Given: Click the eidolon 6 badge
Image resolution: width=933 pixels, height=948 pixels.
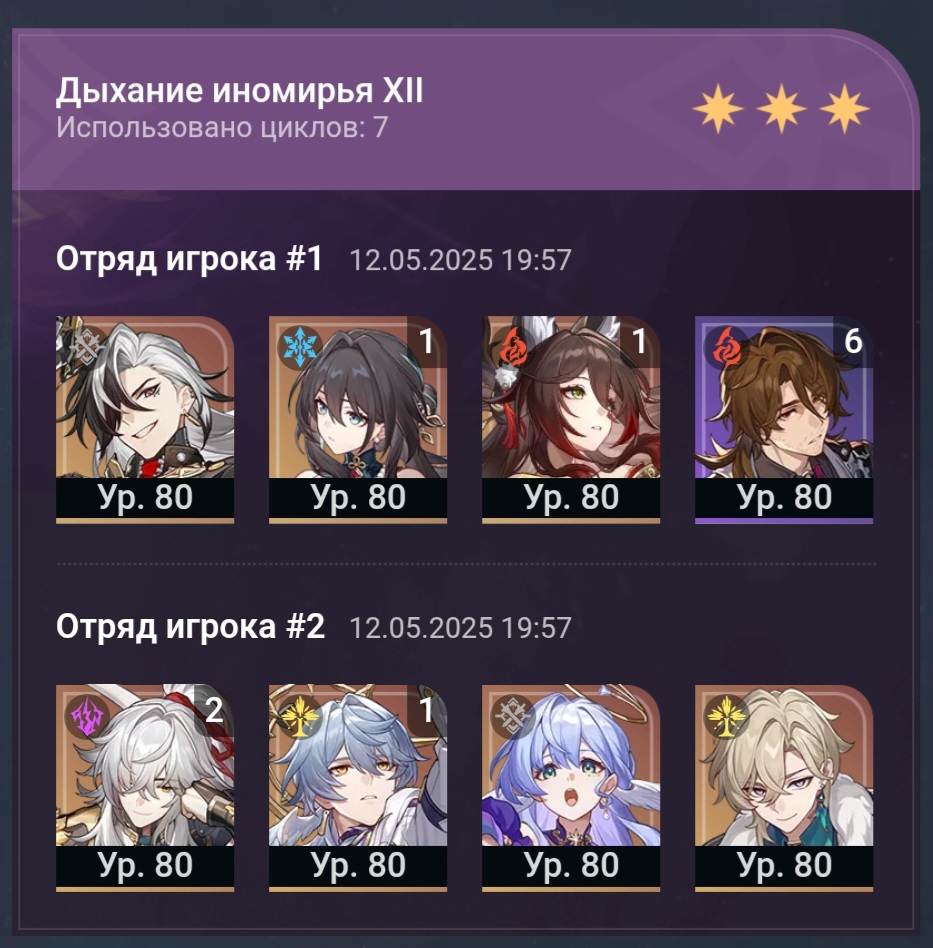Looking at the screenshot, I should coord(853,342).
